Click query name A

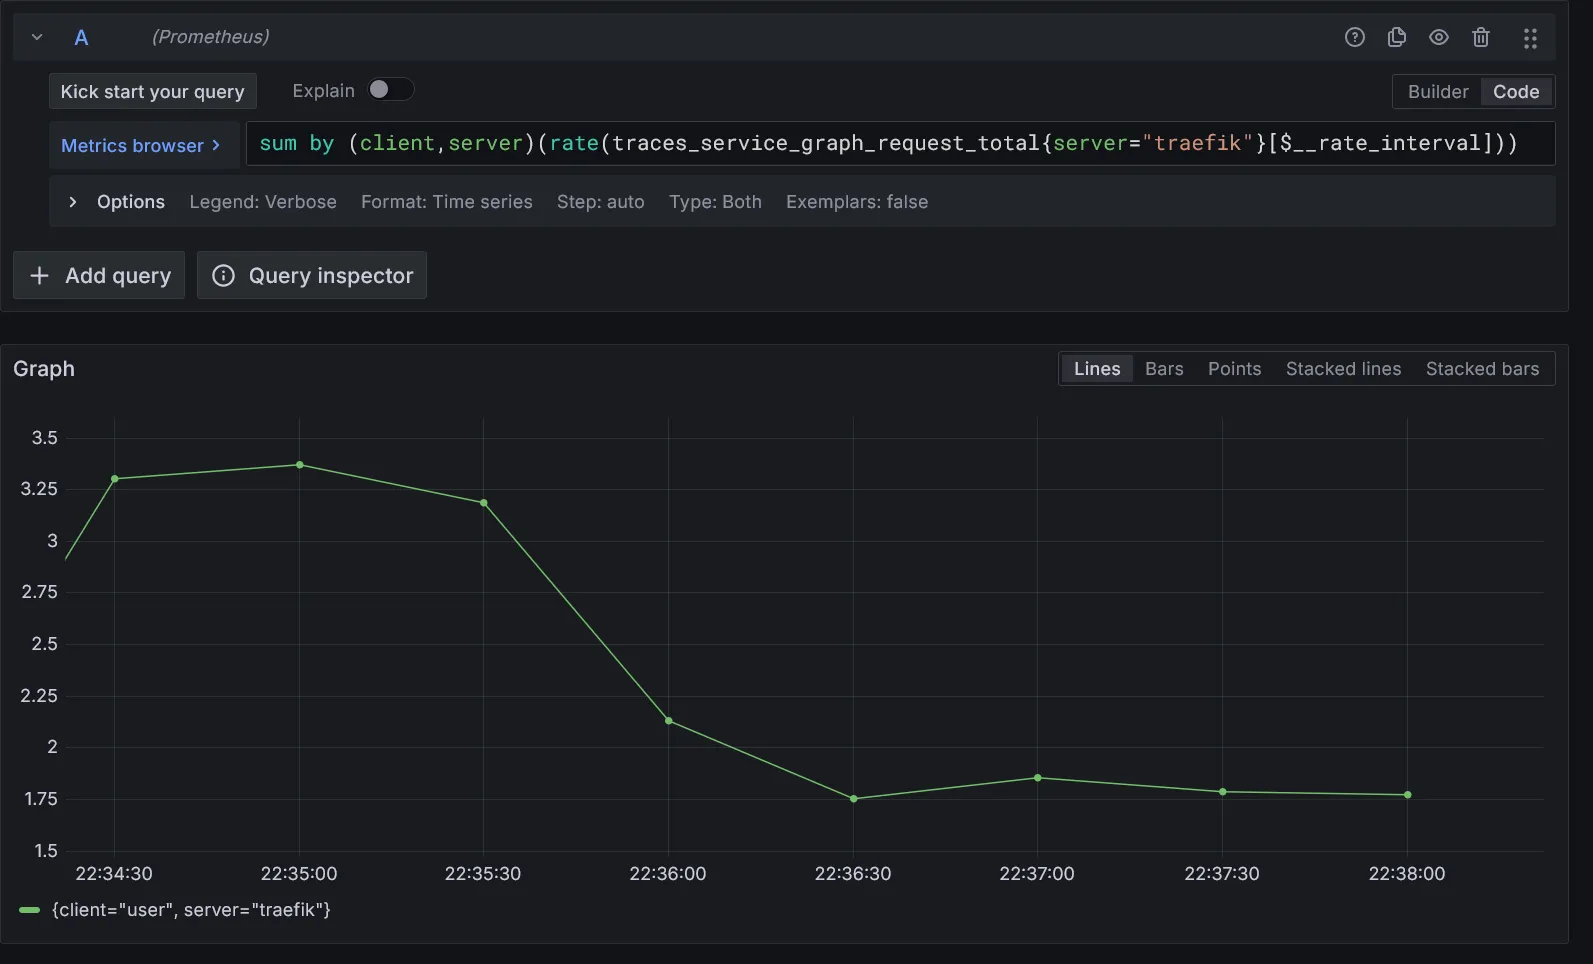pyautogui.click(x=81, y=37)
